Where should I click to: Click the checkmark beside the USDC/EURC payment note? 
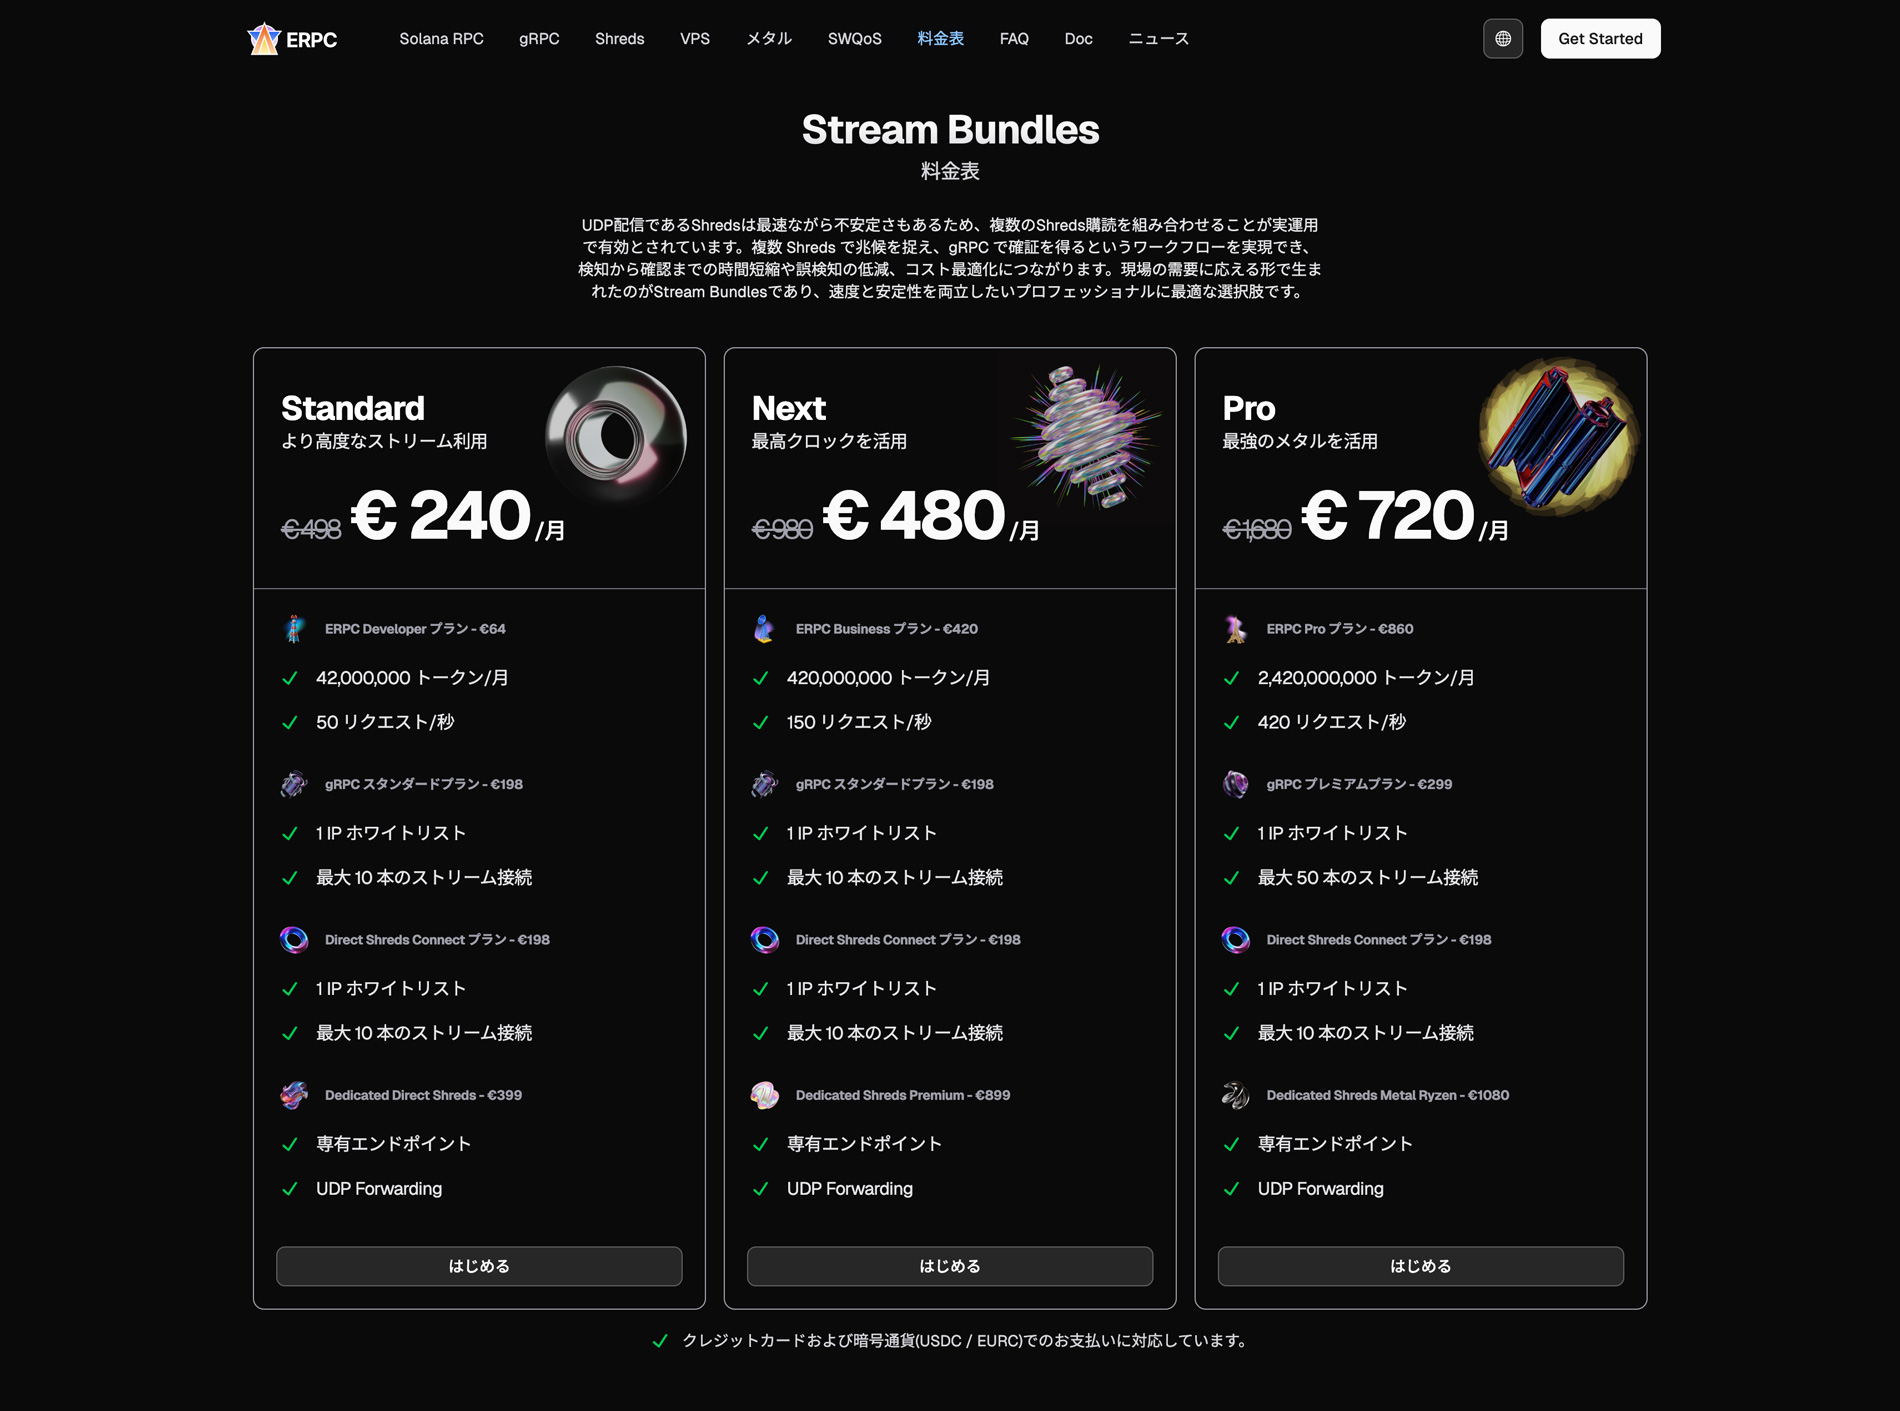pos(662,1341)
